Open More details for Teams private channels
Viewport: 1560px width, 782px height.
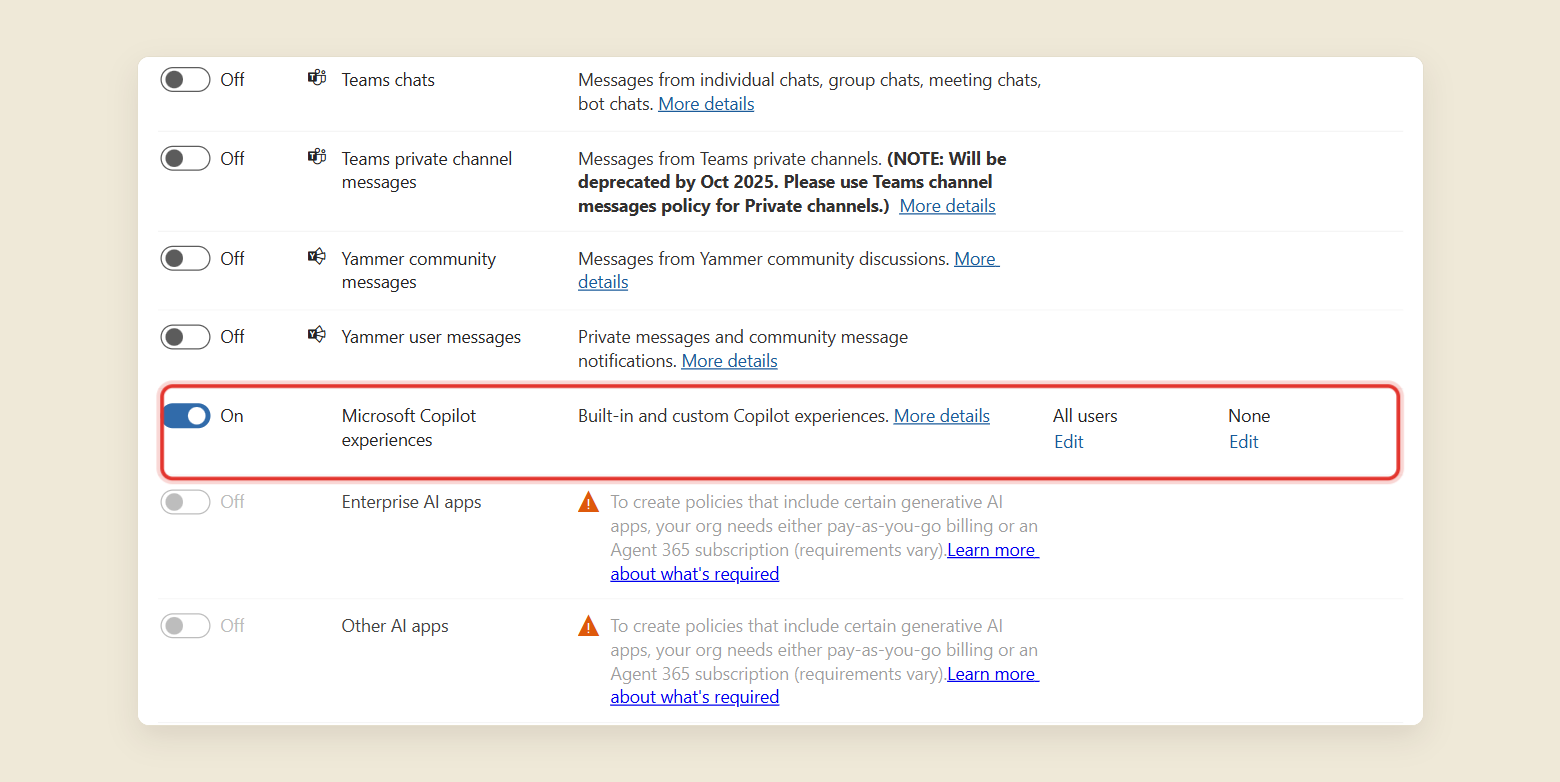(947, 206)
